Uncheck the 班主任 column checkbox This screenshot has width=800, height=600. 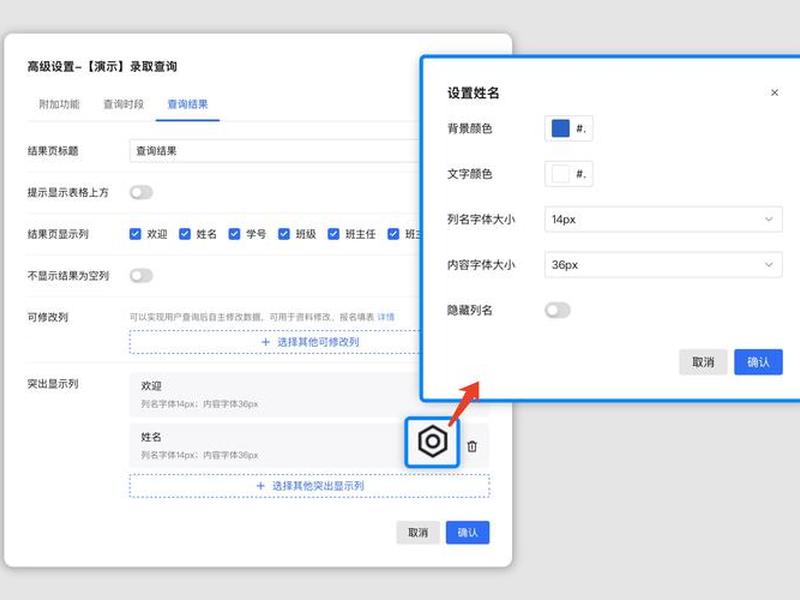333,234
